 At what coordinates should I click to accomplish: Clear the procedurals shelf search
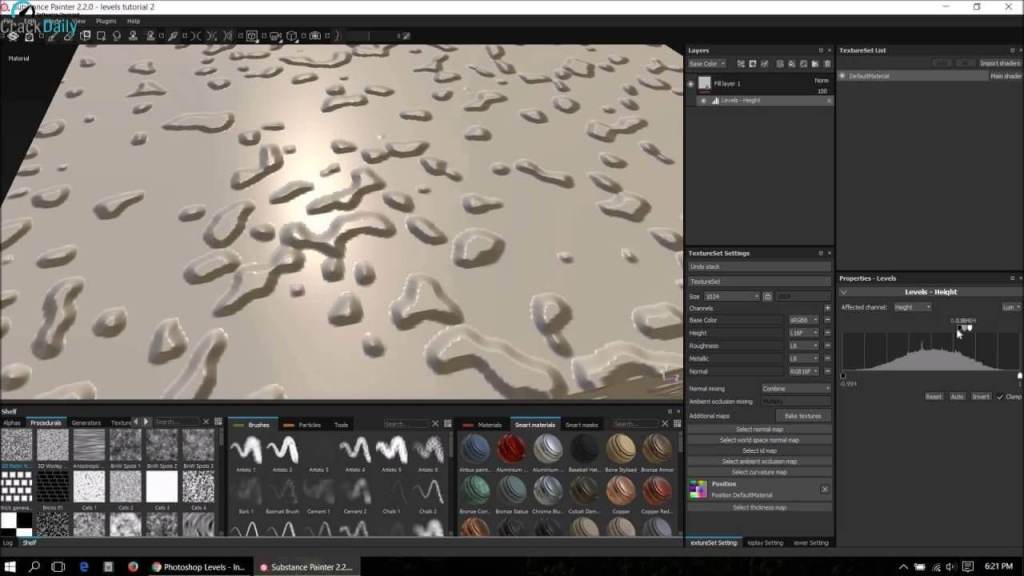pyautogui.click(x=206, y=422)
